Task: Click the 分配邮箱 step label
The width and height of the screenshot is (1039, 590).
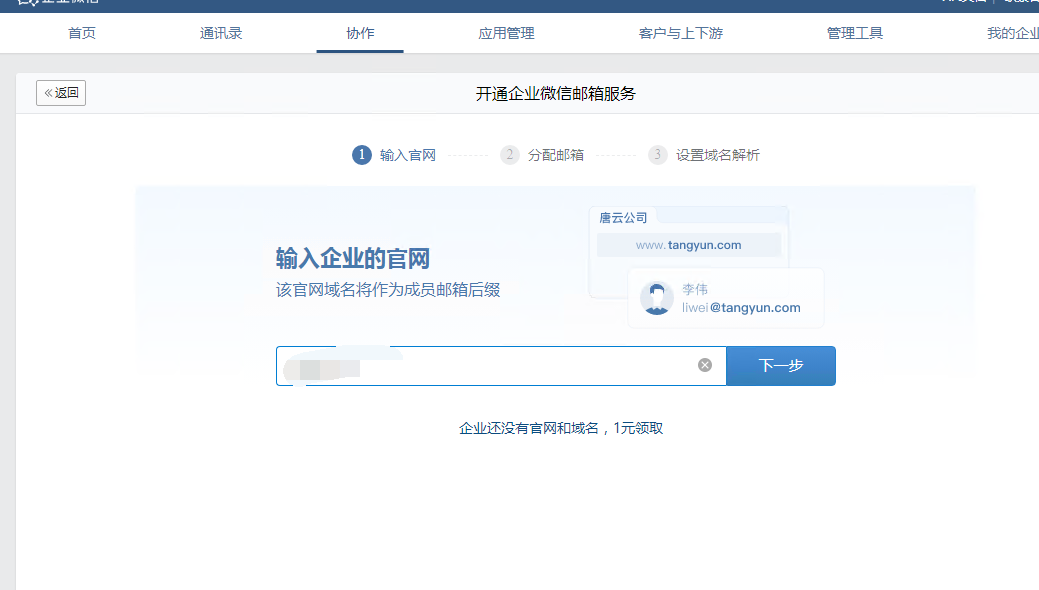Action: pos(556,155)
